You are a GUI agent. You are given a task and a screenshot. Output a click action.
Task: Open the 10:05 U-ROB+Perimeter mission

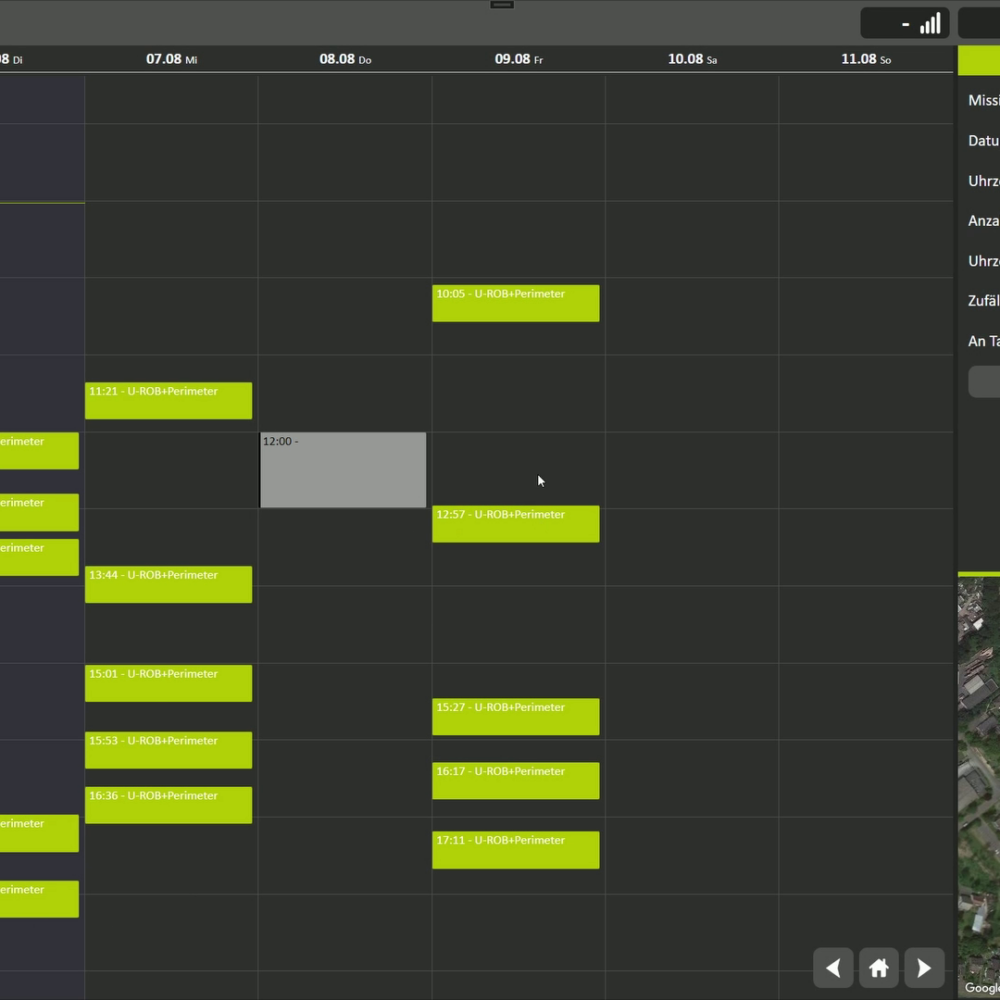coord(516,303)
